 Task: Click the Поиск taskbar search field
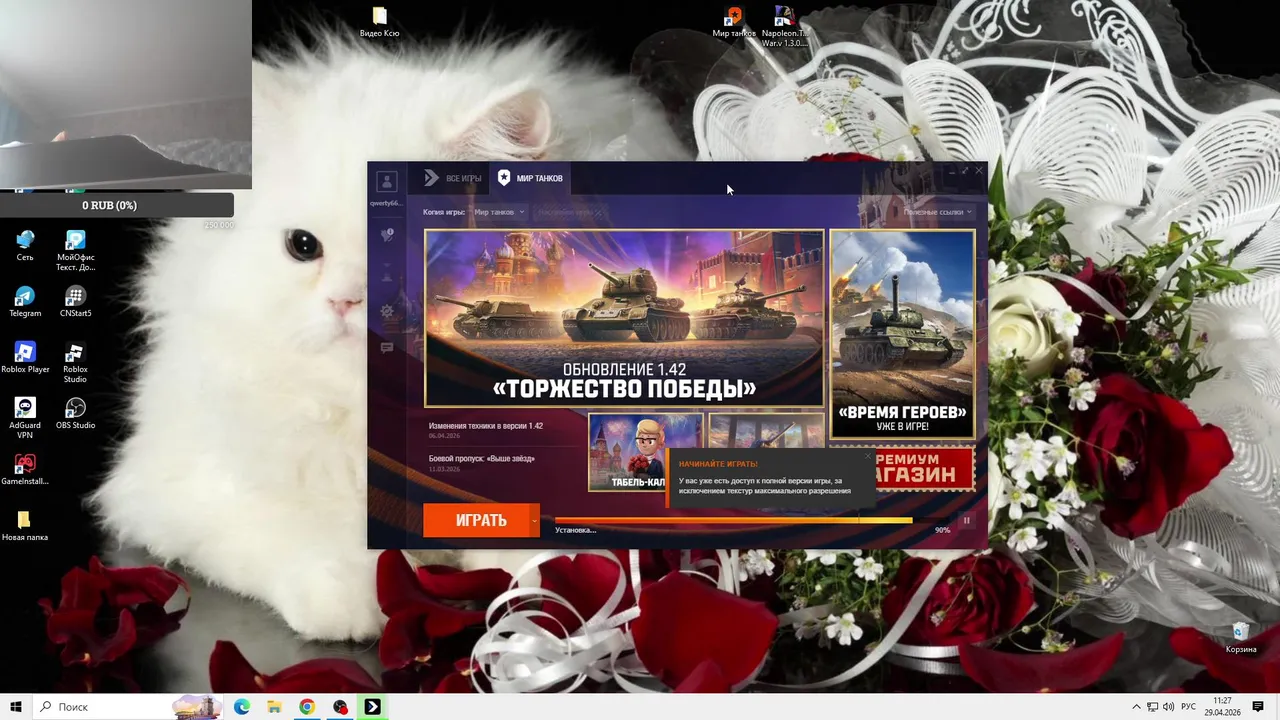point(128,707)
